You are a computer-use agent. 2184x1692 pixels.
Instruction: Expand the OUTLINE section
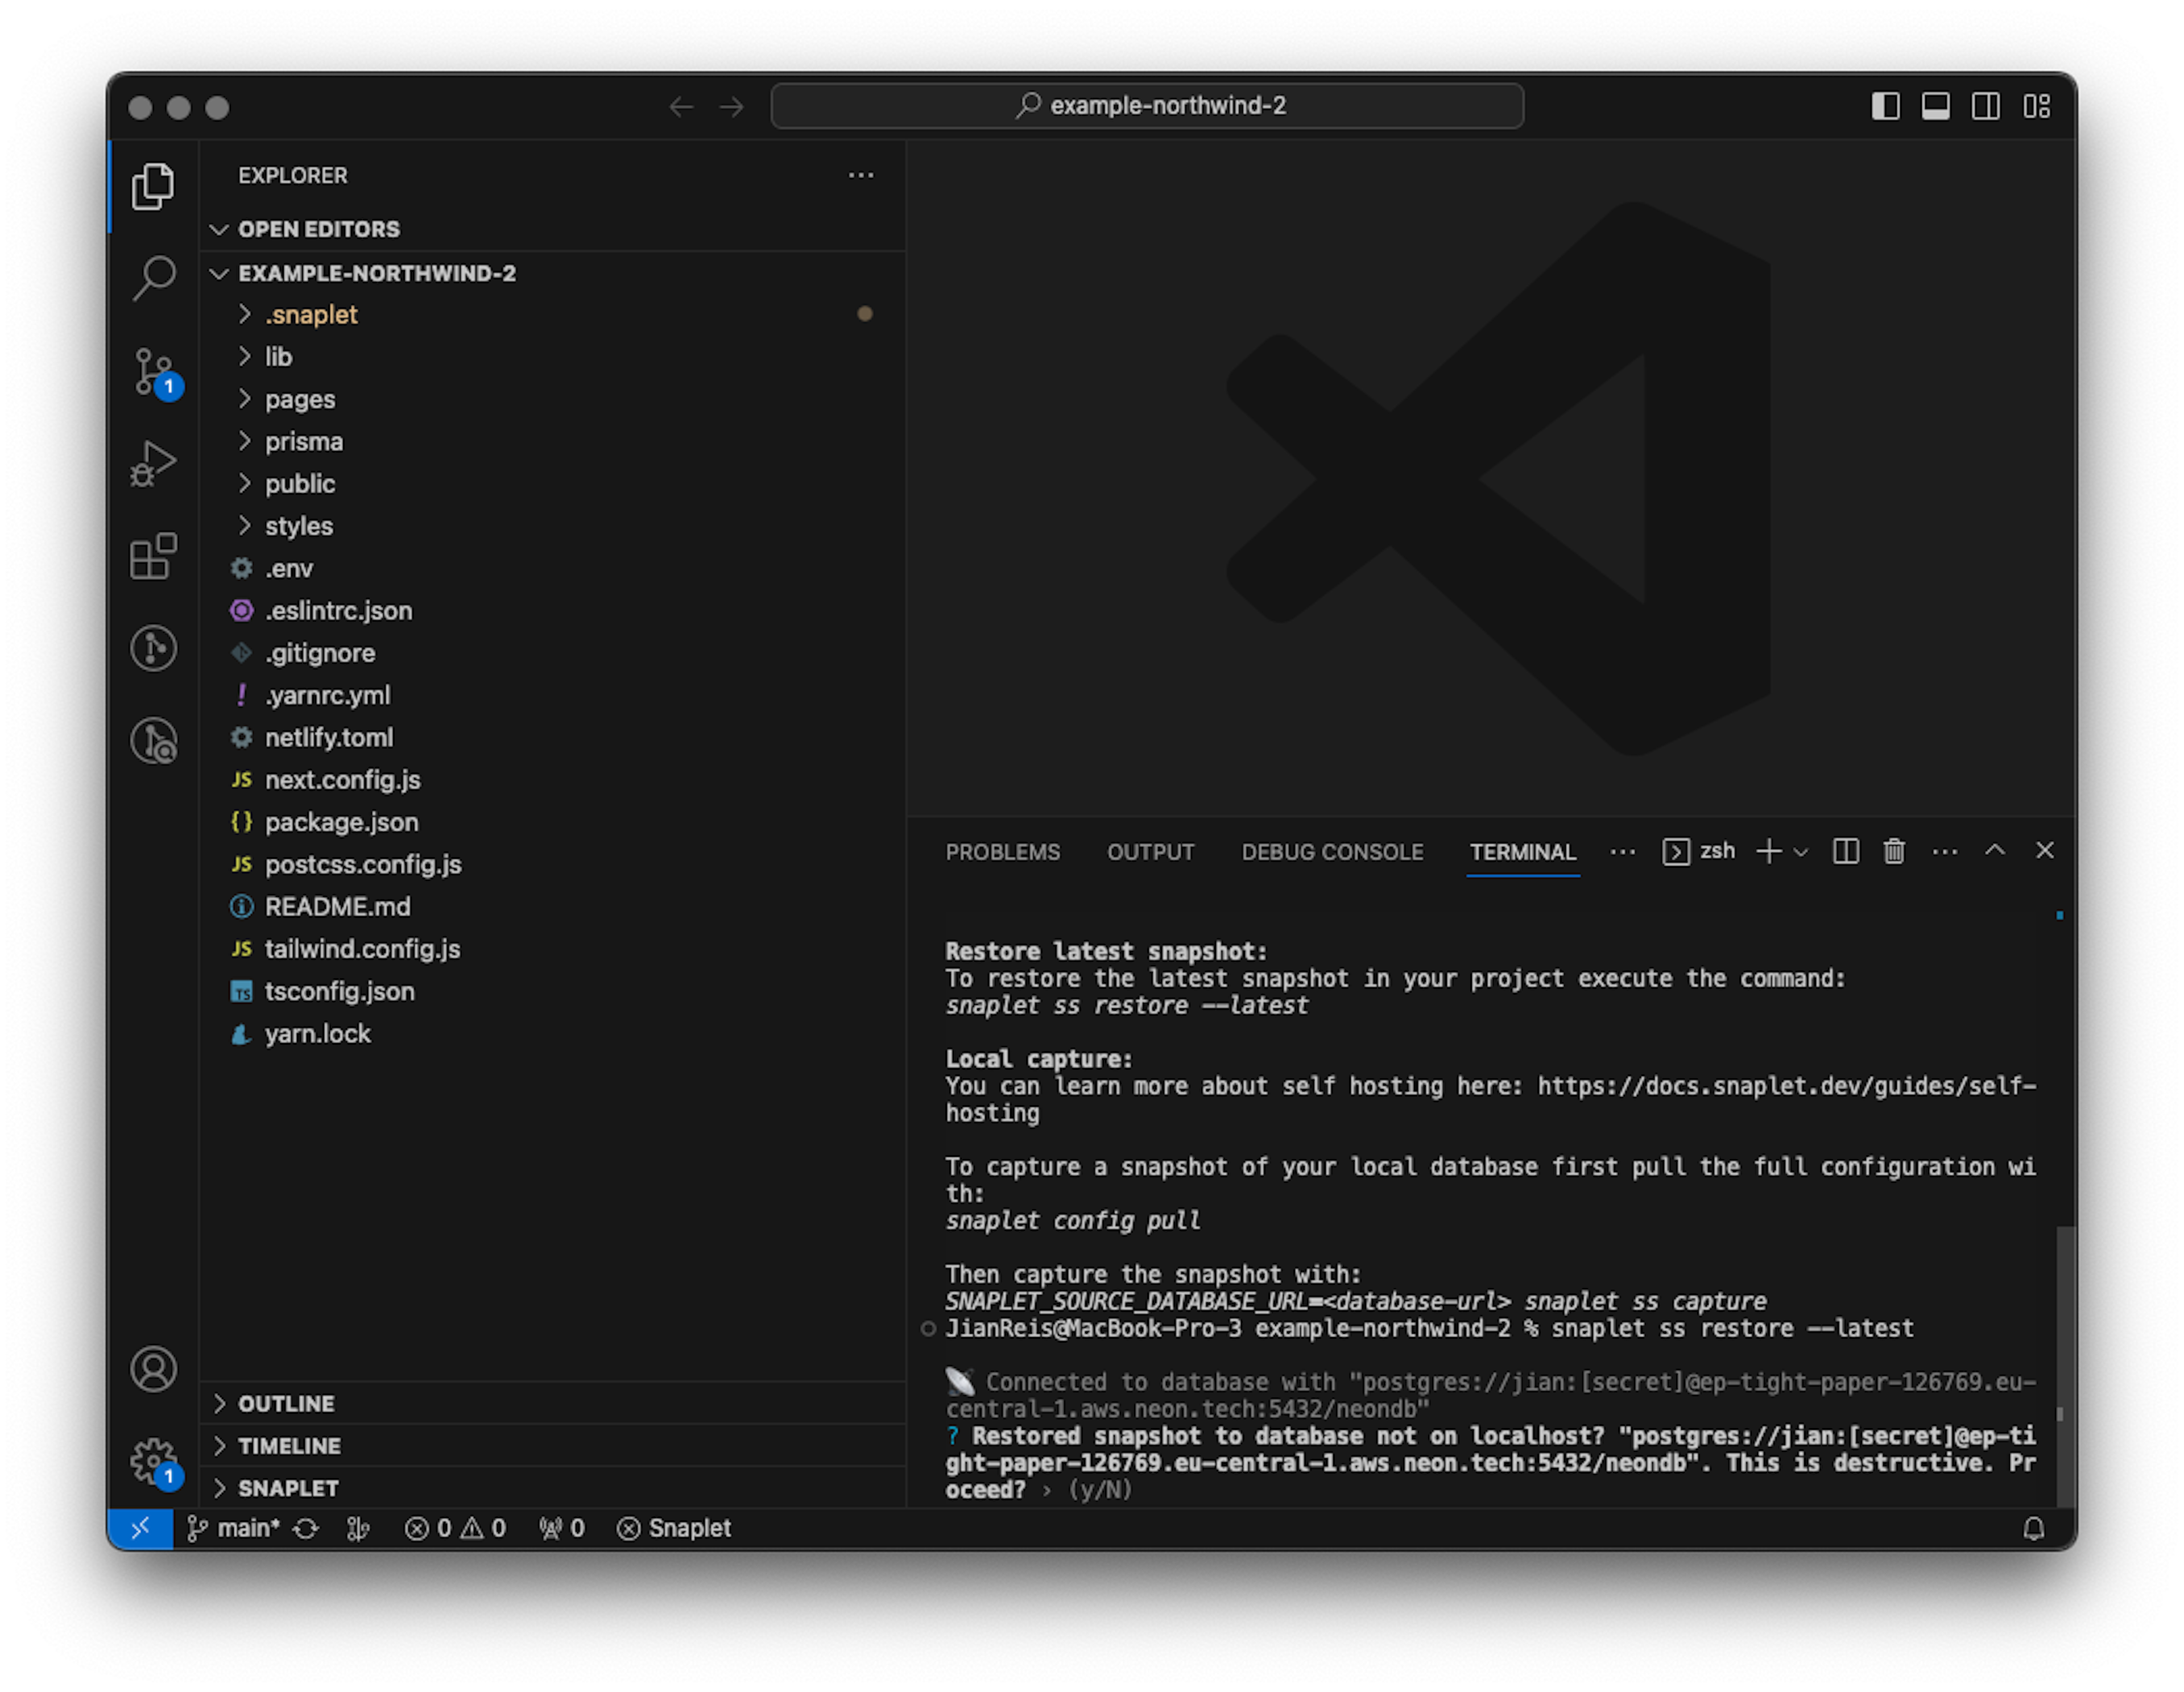tap(554, 1403)
